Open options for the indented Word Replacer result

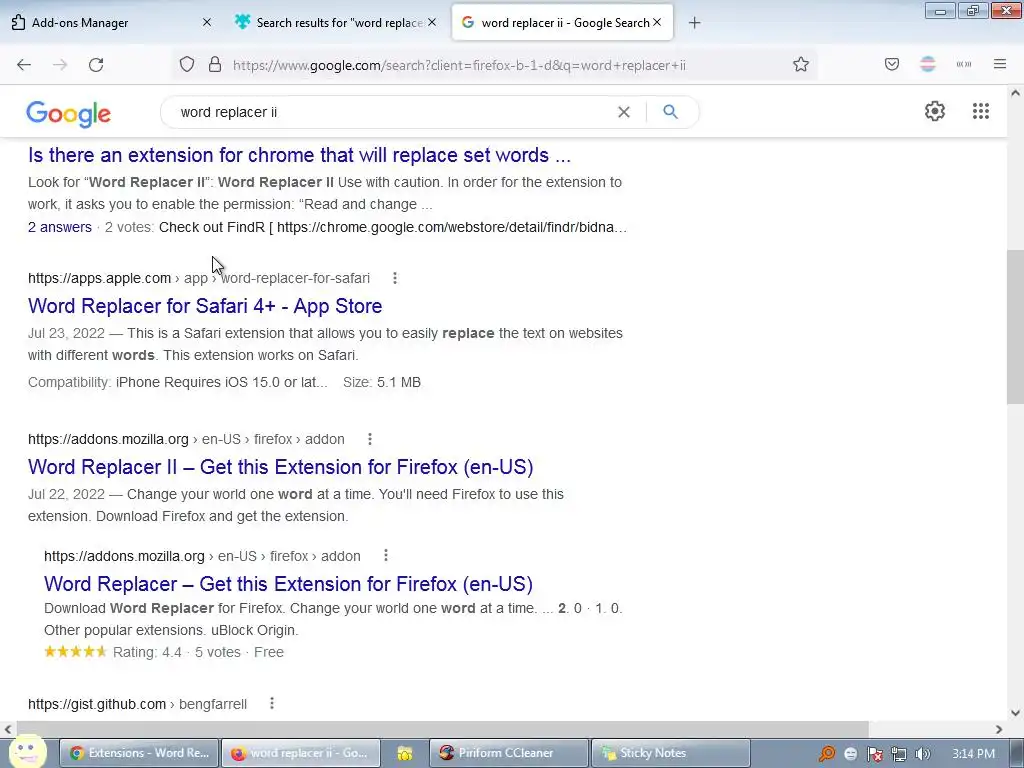(386, 556)
